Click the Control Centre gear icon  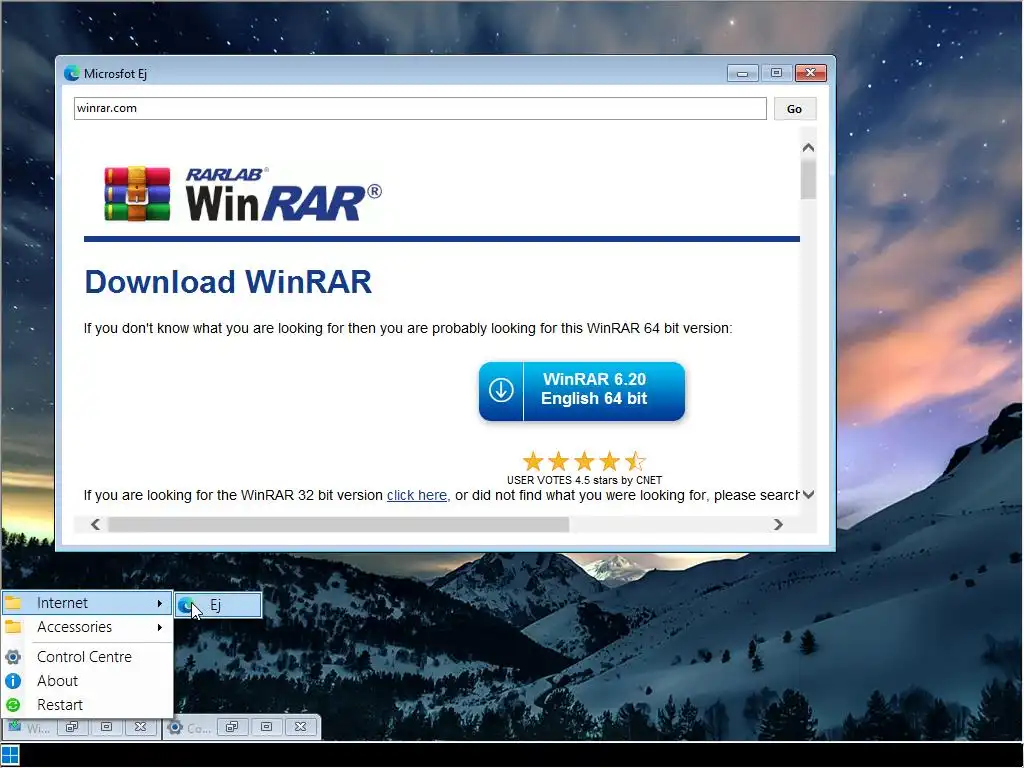[x=13, y=656]
